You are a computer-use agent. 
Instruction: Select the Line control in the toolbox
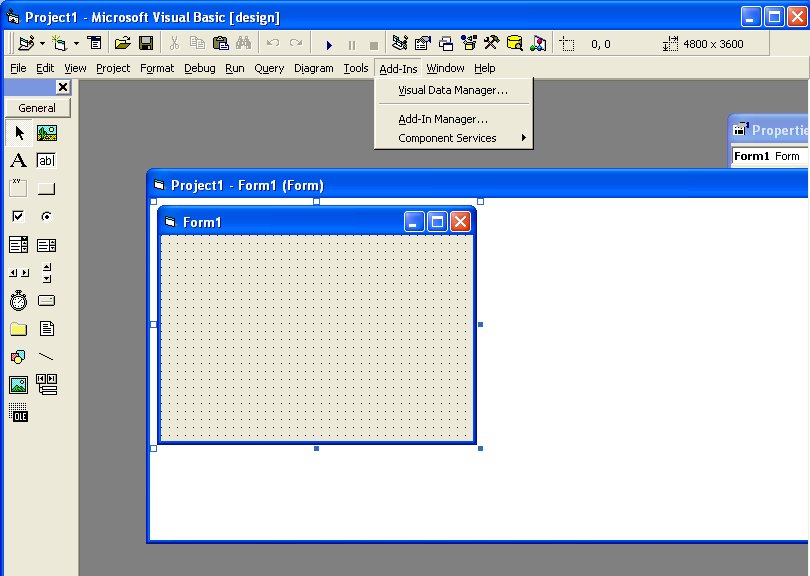coord(46,356)
